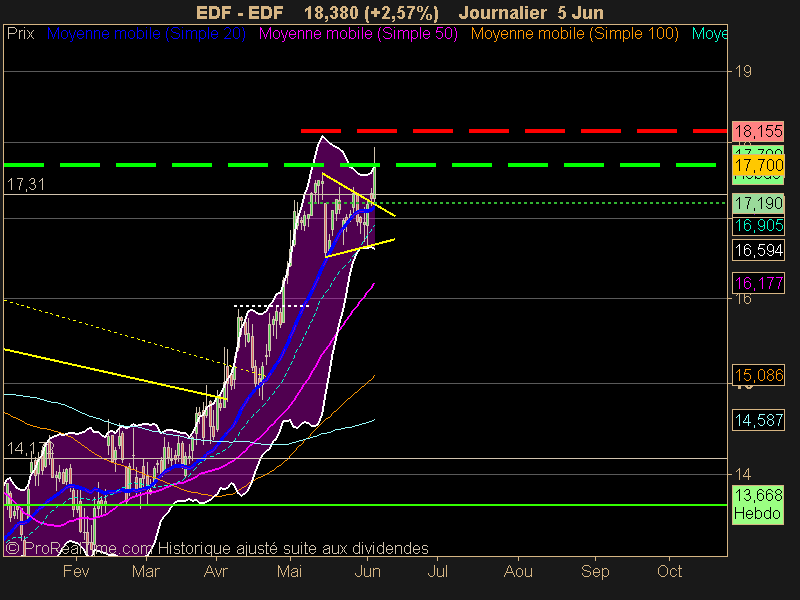Click the "Mar" month on the time axis
800x600 pixels.
point(146,571)
